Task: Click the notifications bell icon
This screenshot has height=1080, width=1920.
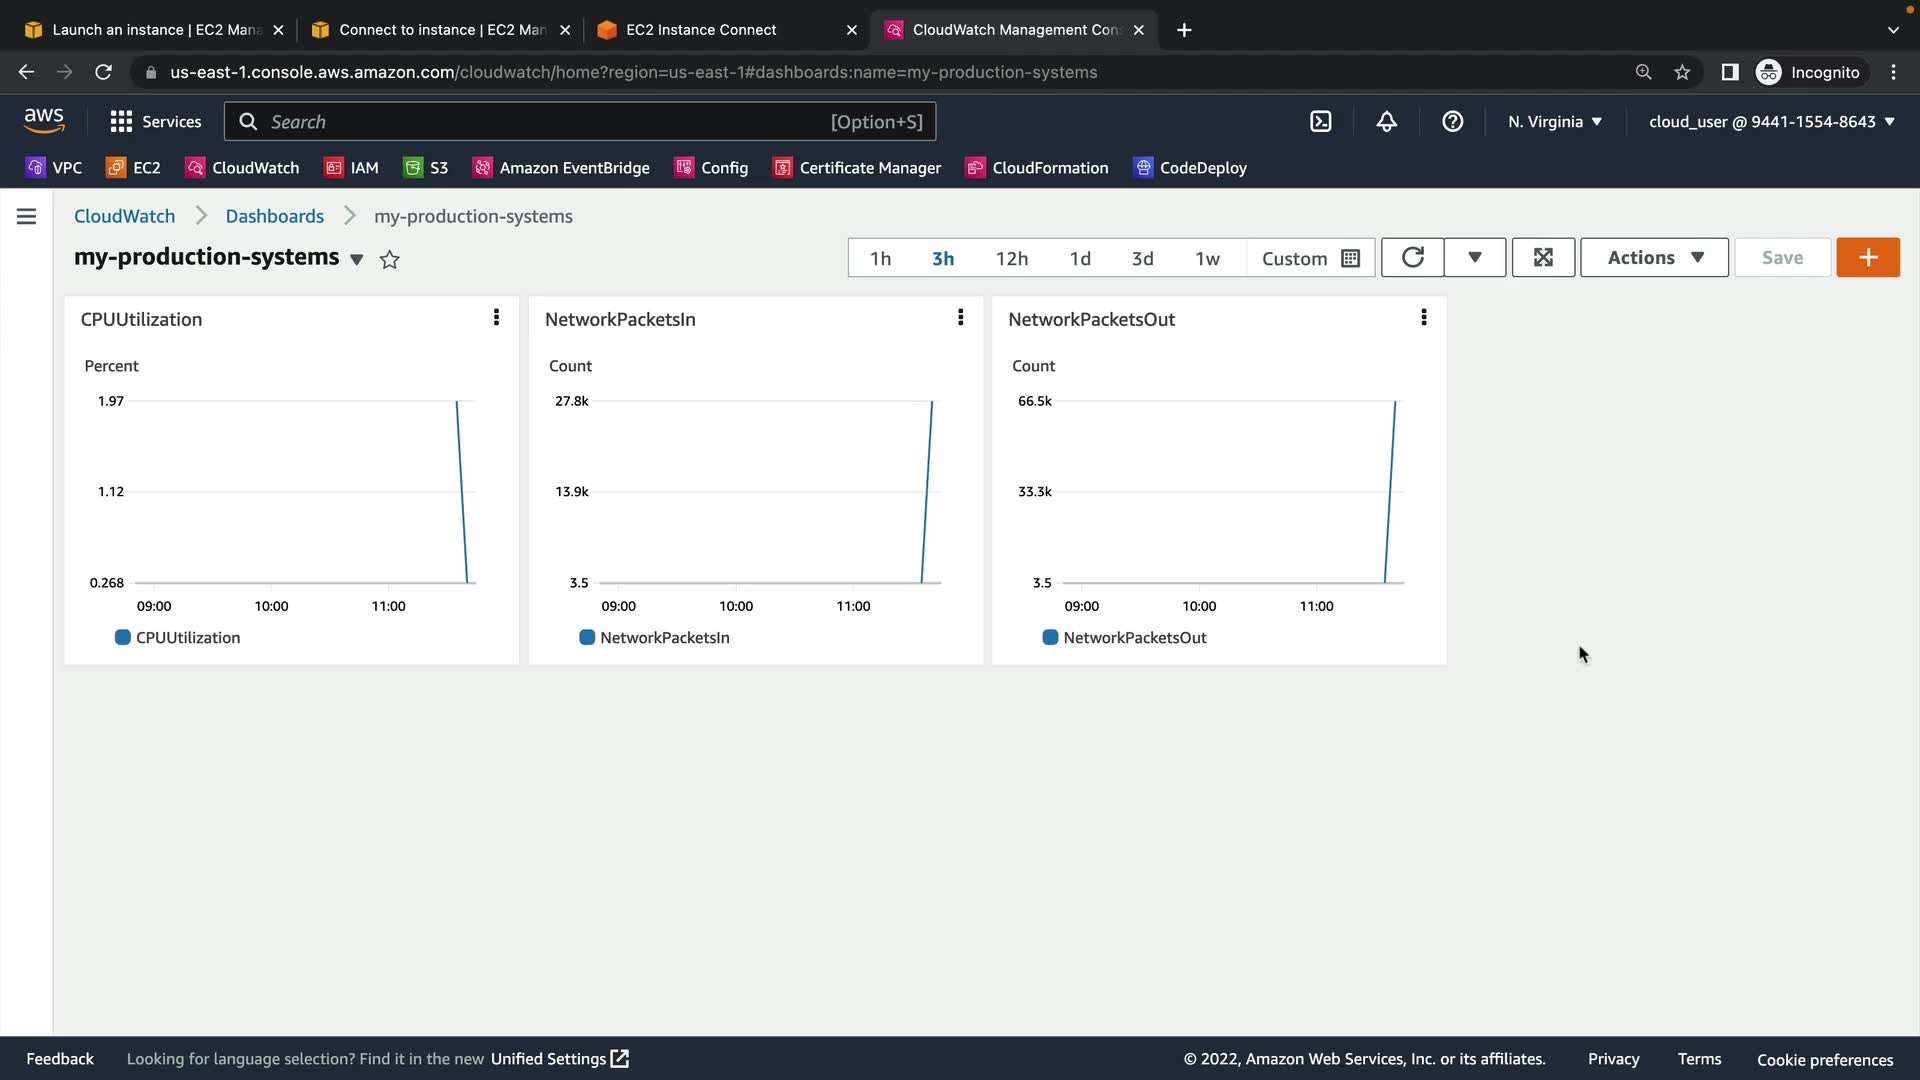Action: (x=1386, y=121)
